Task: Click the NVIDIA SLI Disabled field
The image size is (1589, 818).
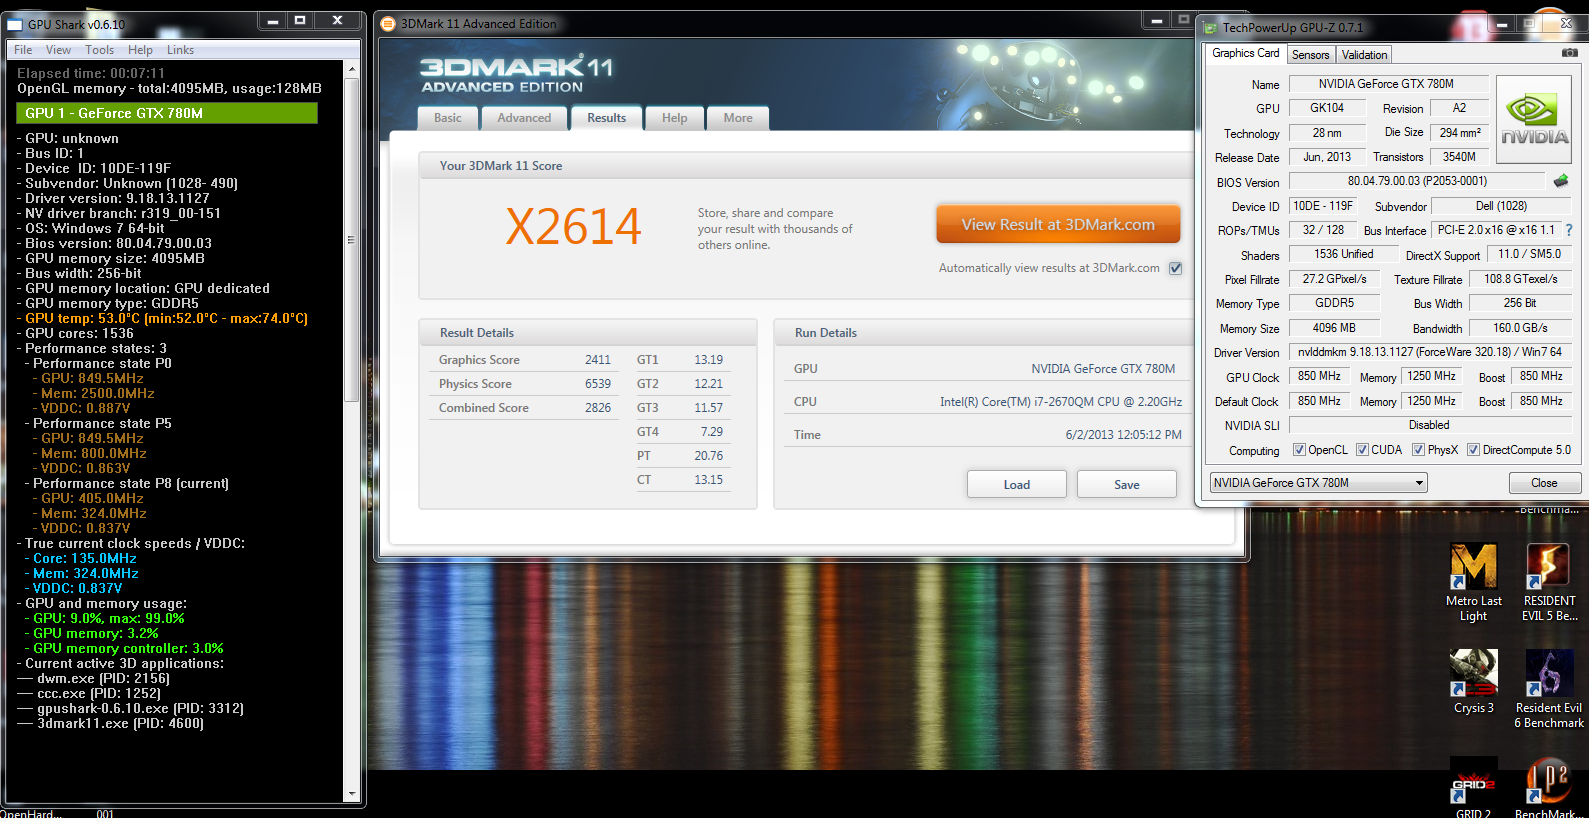Action: coord(1430,425)
